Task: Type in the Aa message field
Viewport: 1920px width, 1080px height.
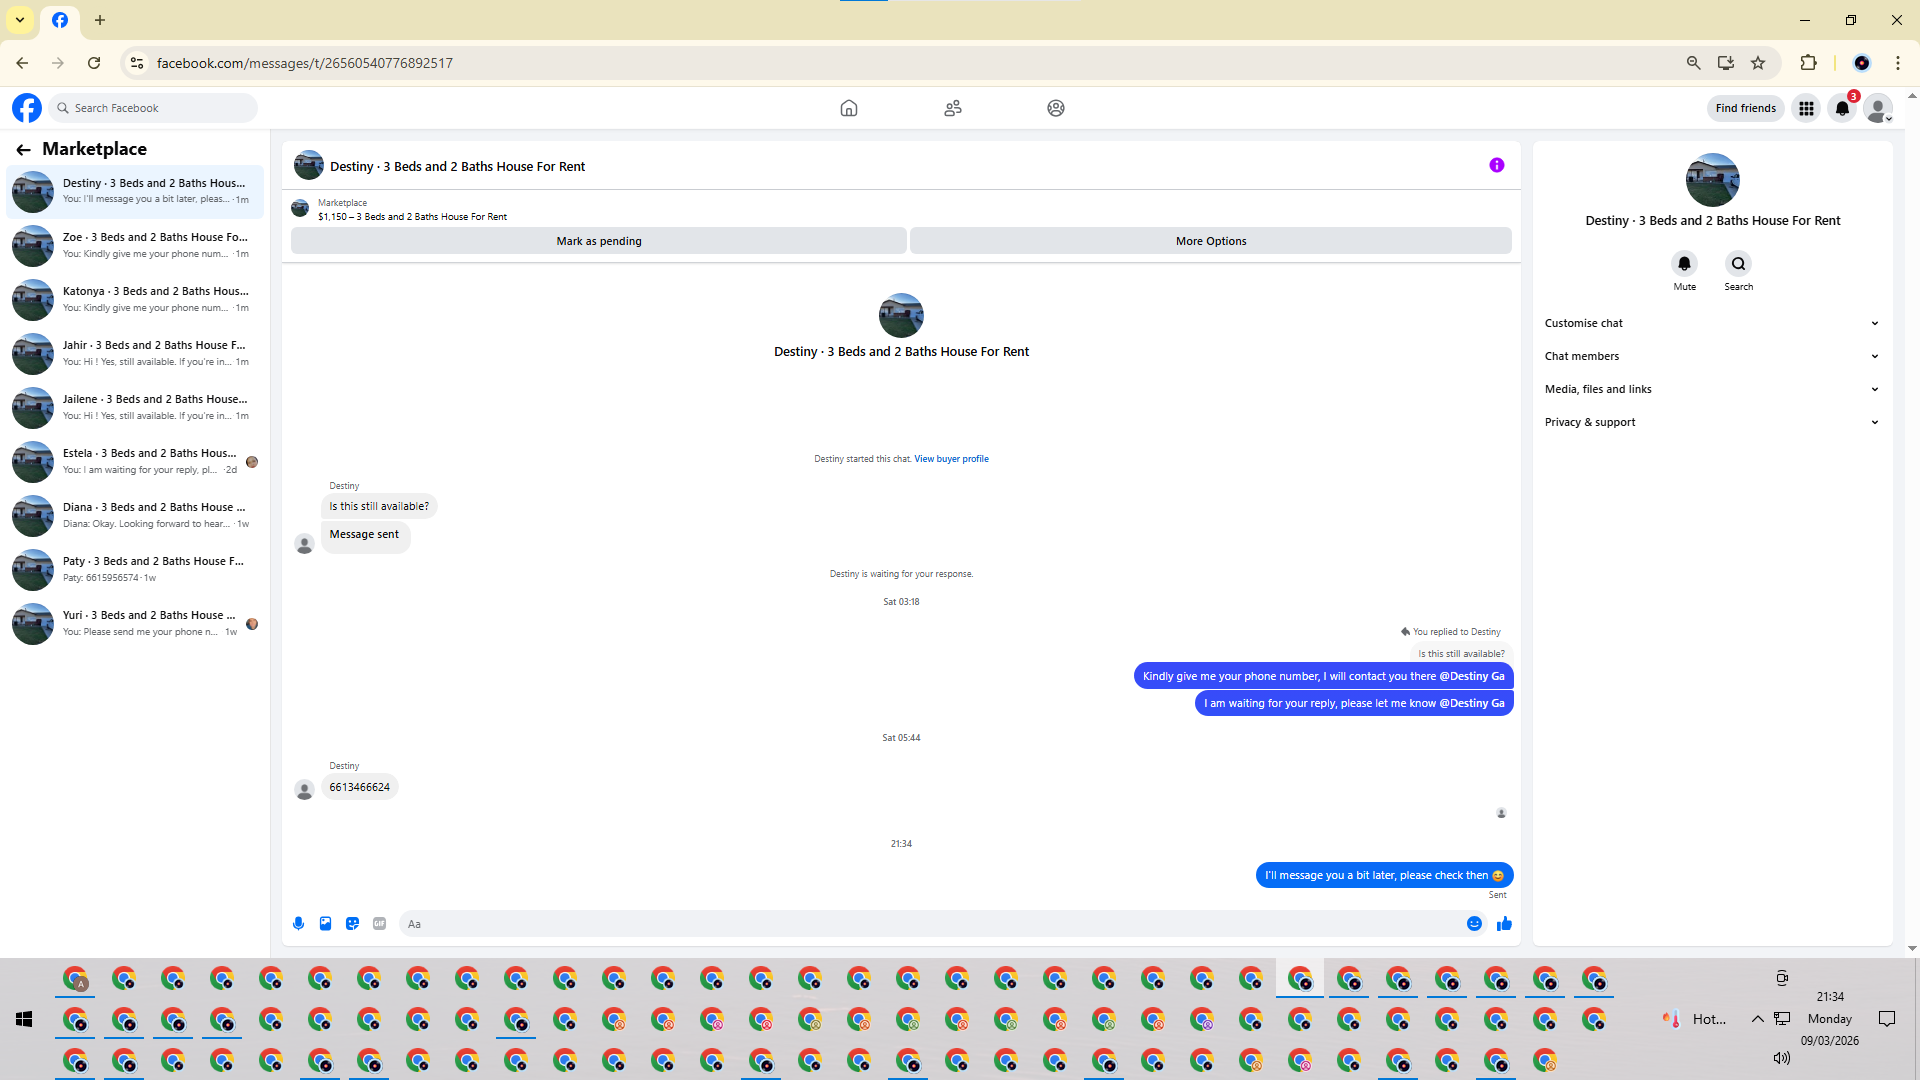Action: (930, 924)
